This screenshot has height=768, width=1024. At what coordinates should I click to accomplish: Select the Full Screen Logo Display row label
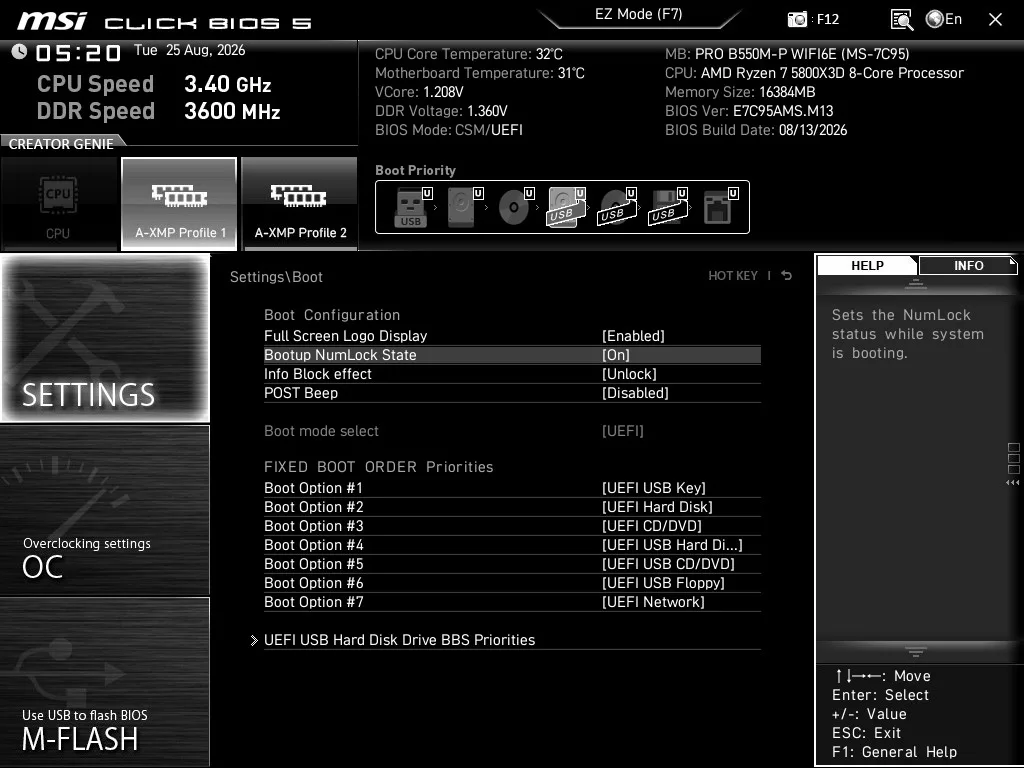coord(345,336)
